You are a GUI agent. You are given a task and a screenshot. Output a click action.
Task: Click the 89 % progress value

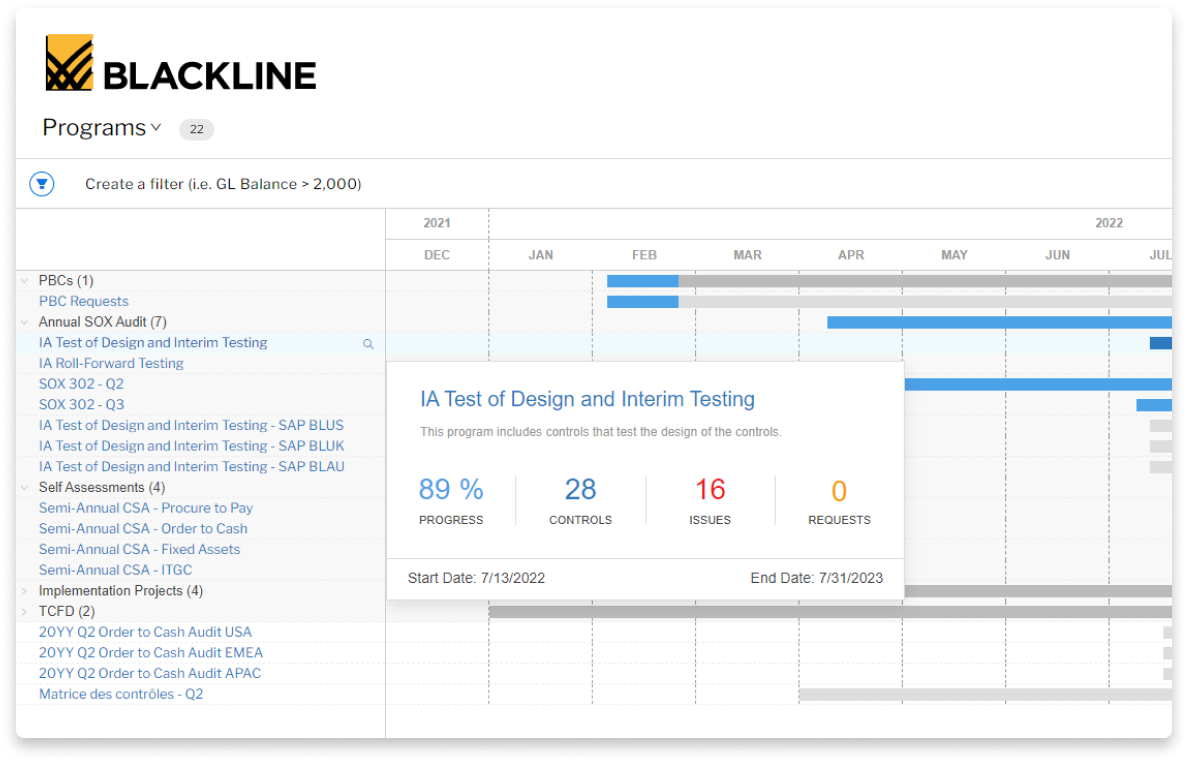coord(451,489)
